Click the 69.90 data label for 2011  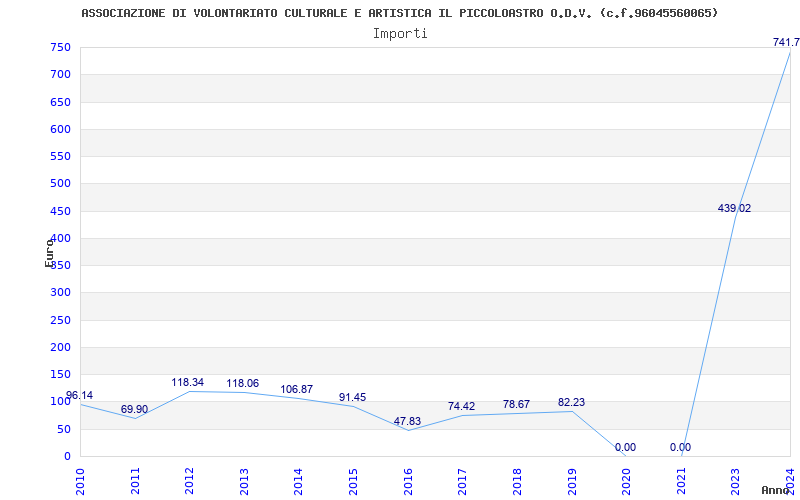point(134,409)
